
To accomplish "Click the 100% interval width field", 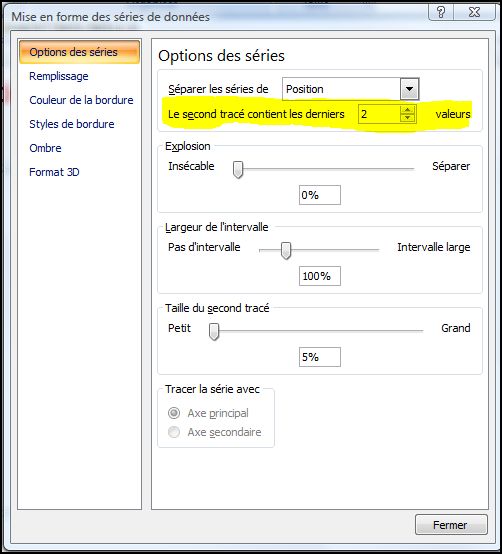I will click(320, 276).
